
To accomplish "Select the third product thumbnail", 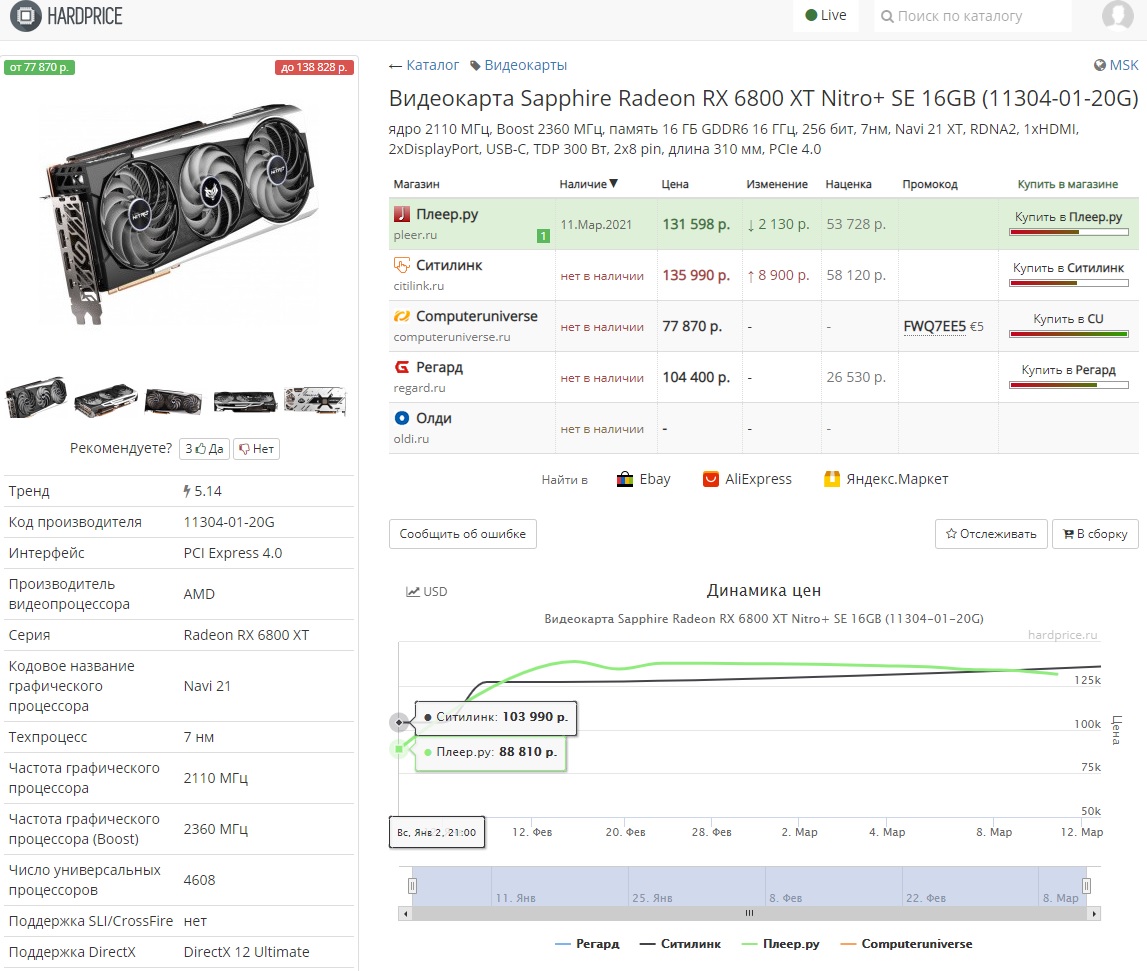I will click(x=173, y=401).
